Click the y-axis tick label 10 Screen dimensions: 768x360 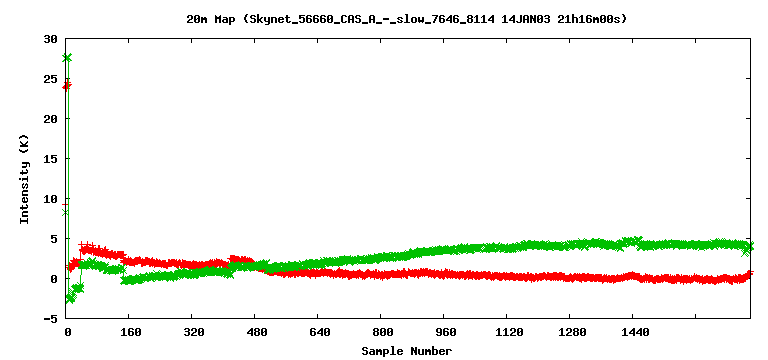51,199
